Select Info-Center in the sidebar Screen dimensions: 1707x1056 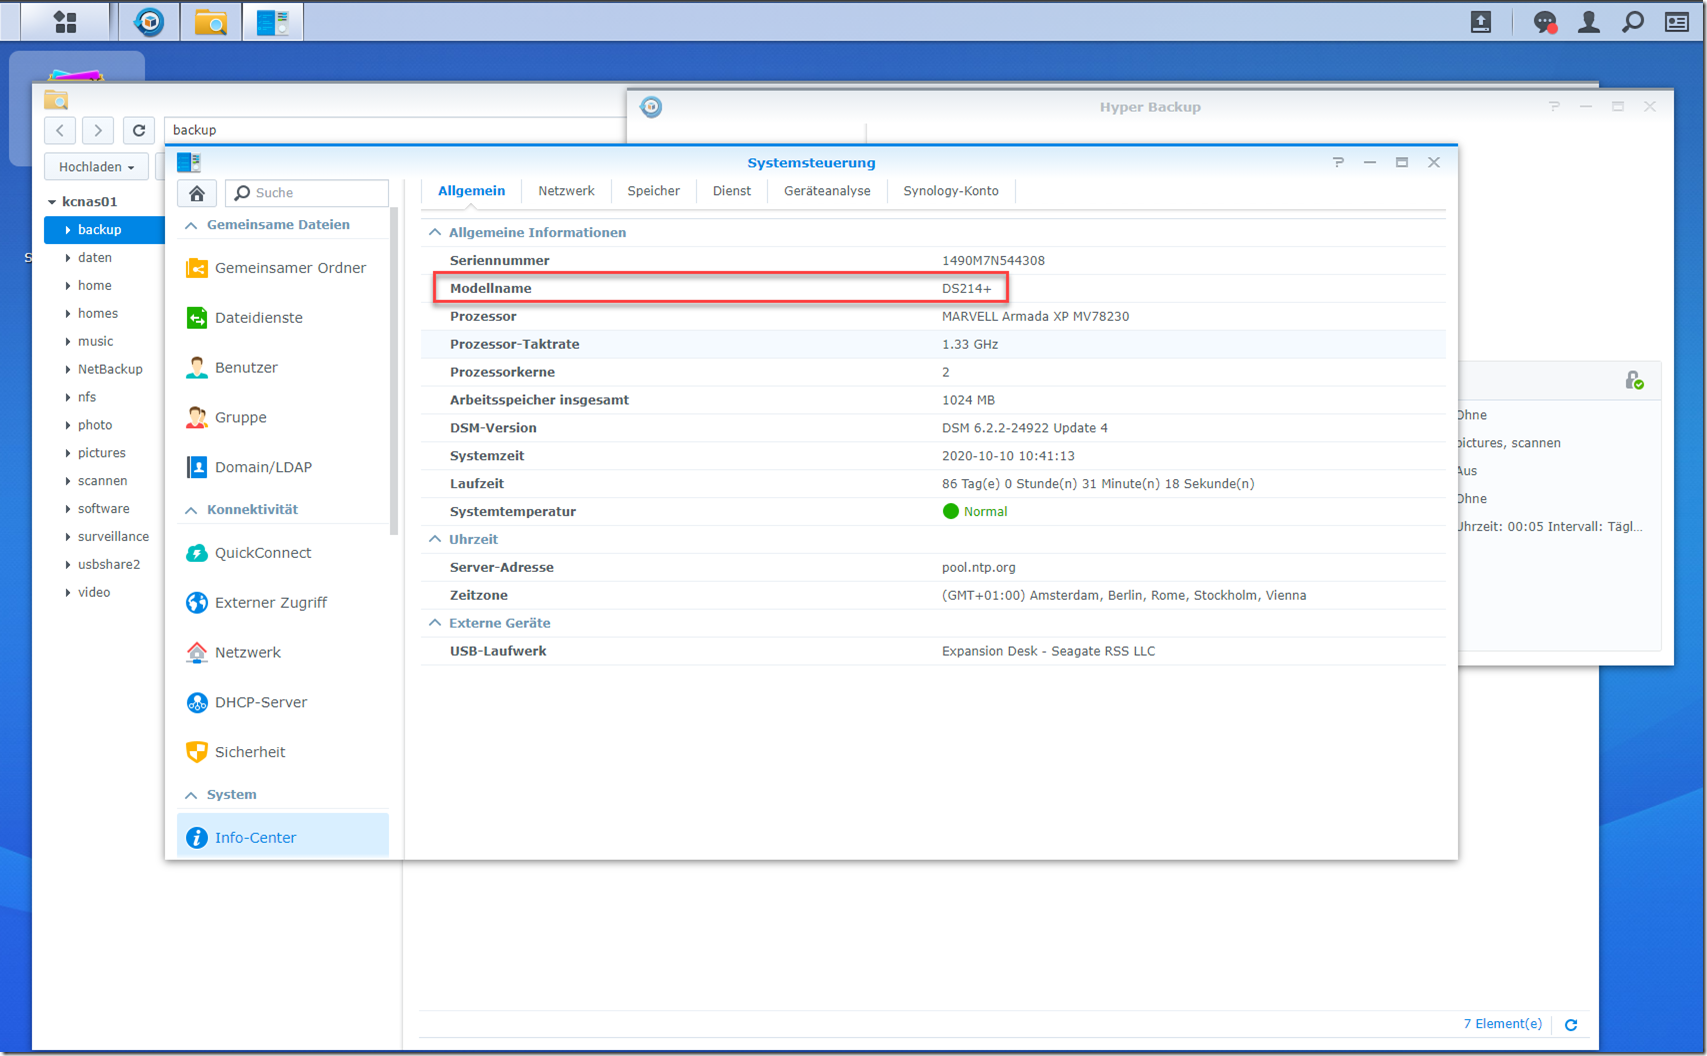pyautogui.click(x=283, y=837)
